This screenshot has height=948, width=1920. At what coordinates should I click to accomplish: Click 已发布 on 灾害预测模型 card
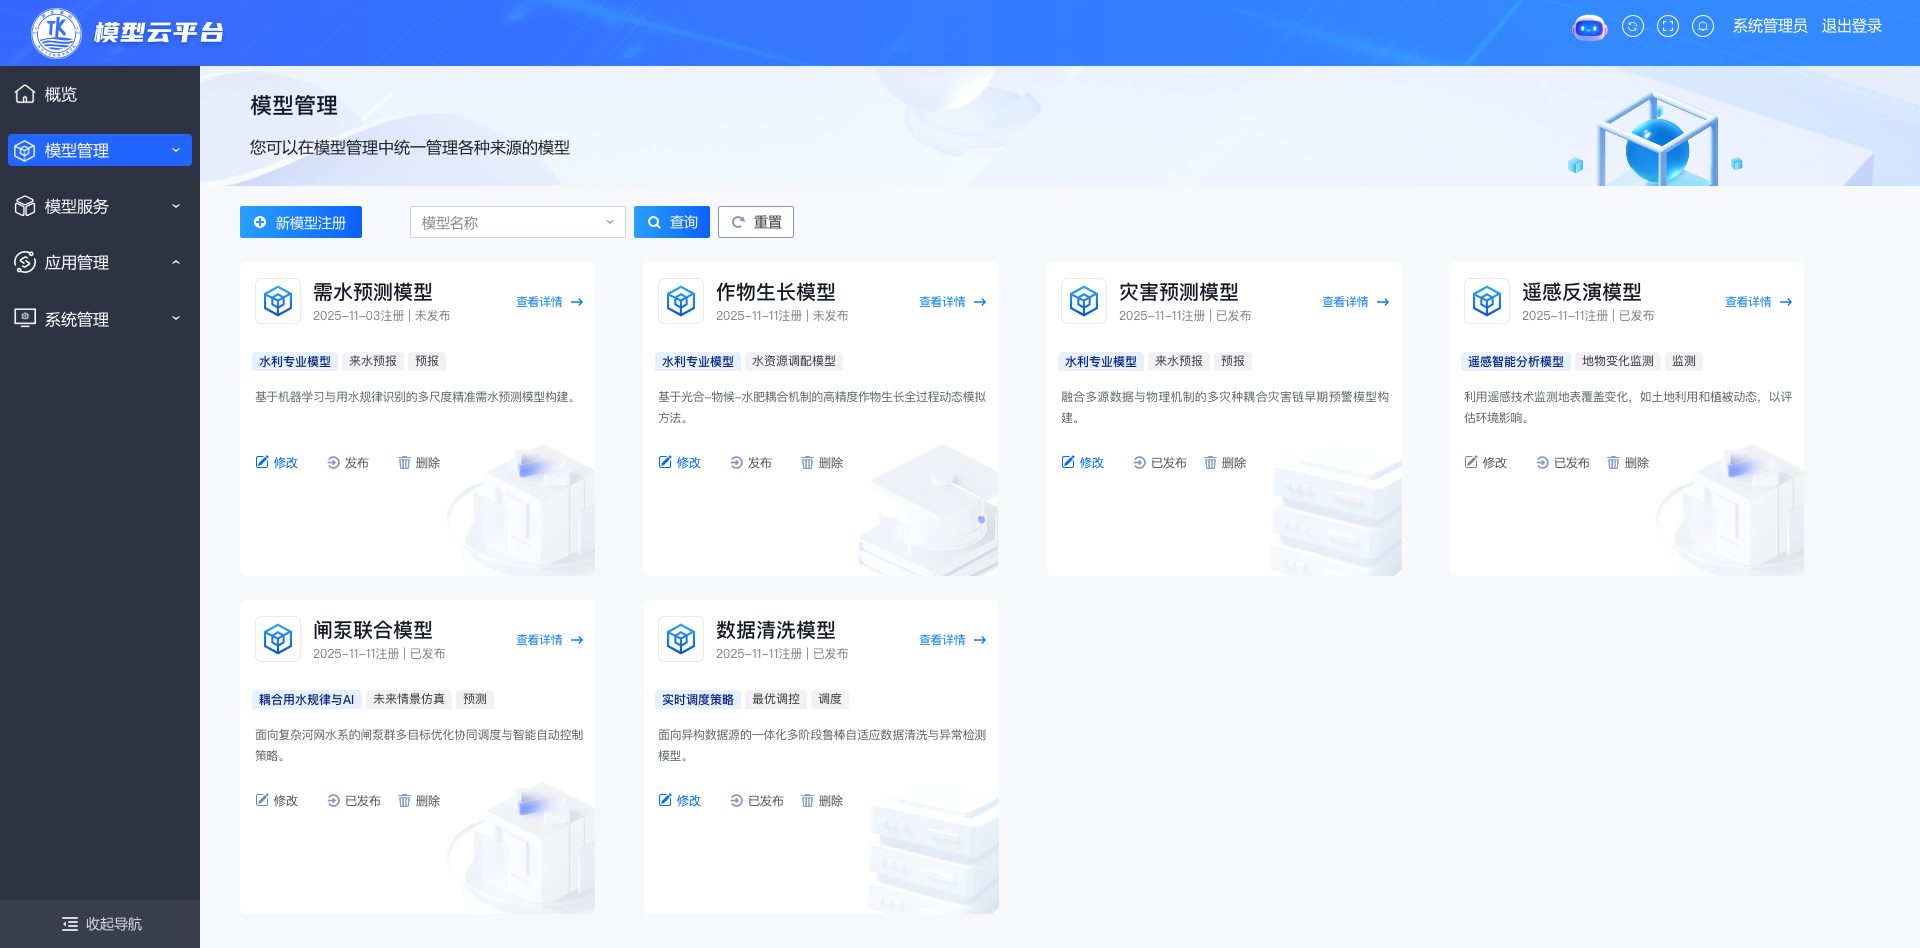tap(1160, 463)
